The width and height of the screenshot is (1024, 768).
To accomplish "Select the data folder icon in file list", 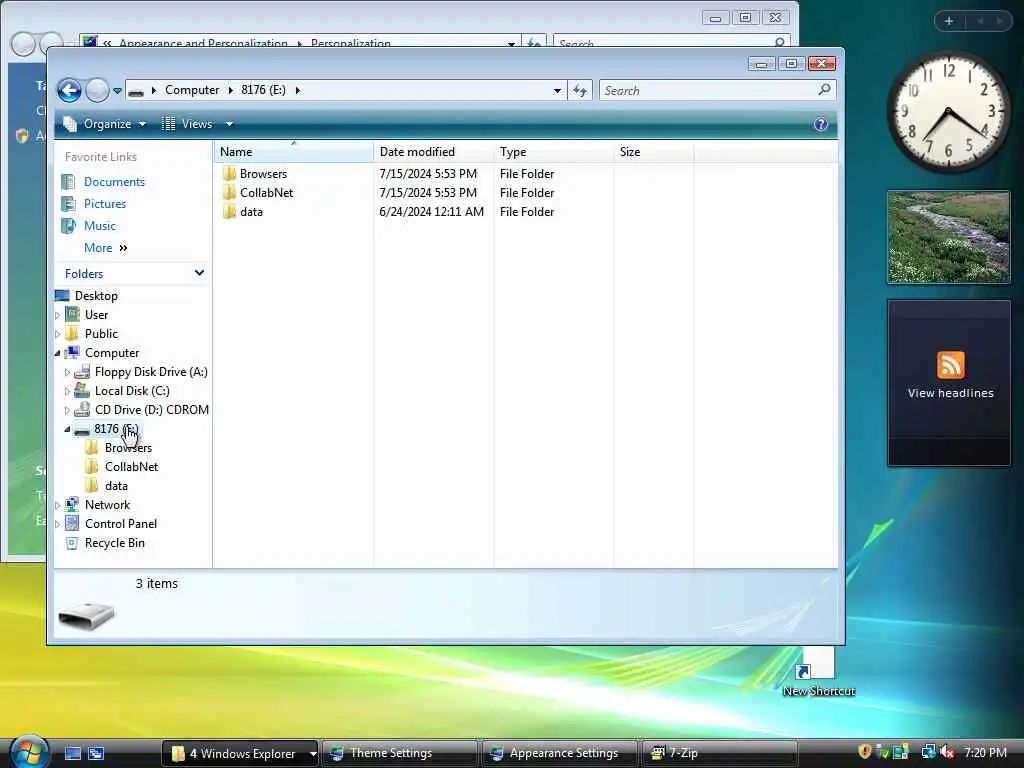I will click(x=229, y=212).
